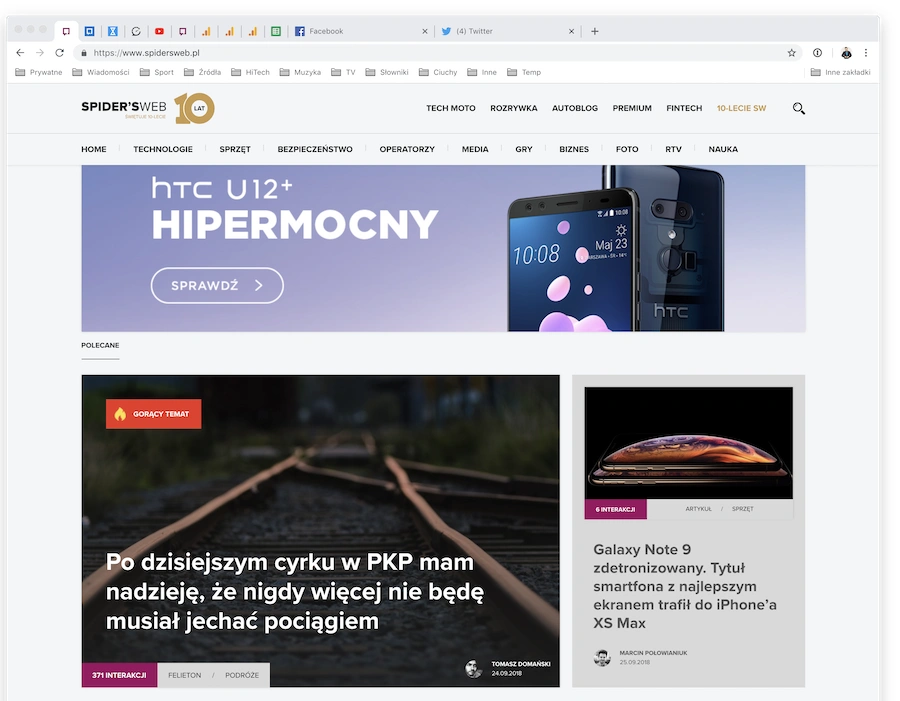Image resolution: width=900 pixels, height=701 pixels.
Task: Switch to the green spreadsheet tab
Action: point(276,32)
